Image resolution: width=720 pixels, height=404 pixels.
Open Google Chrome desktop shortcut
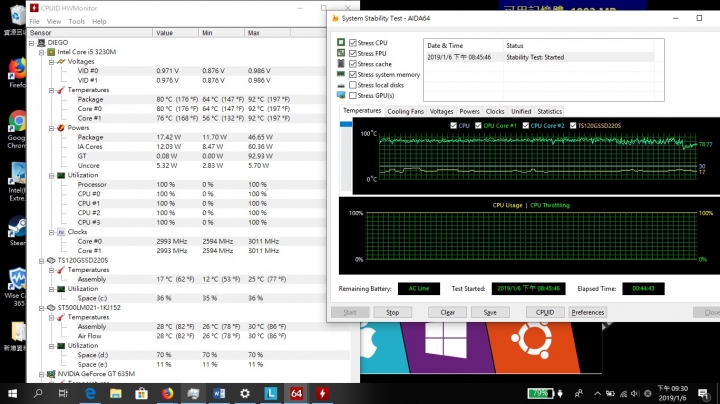click(17, 129)
